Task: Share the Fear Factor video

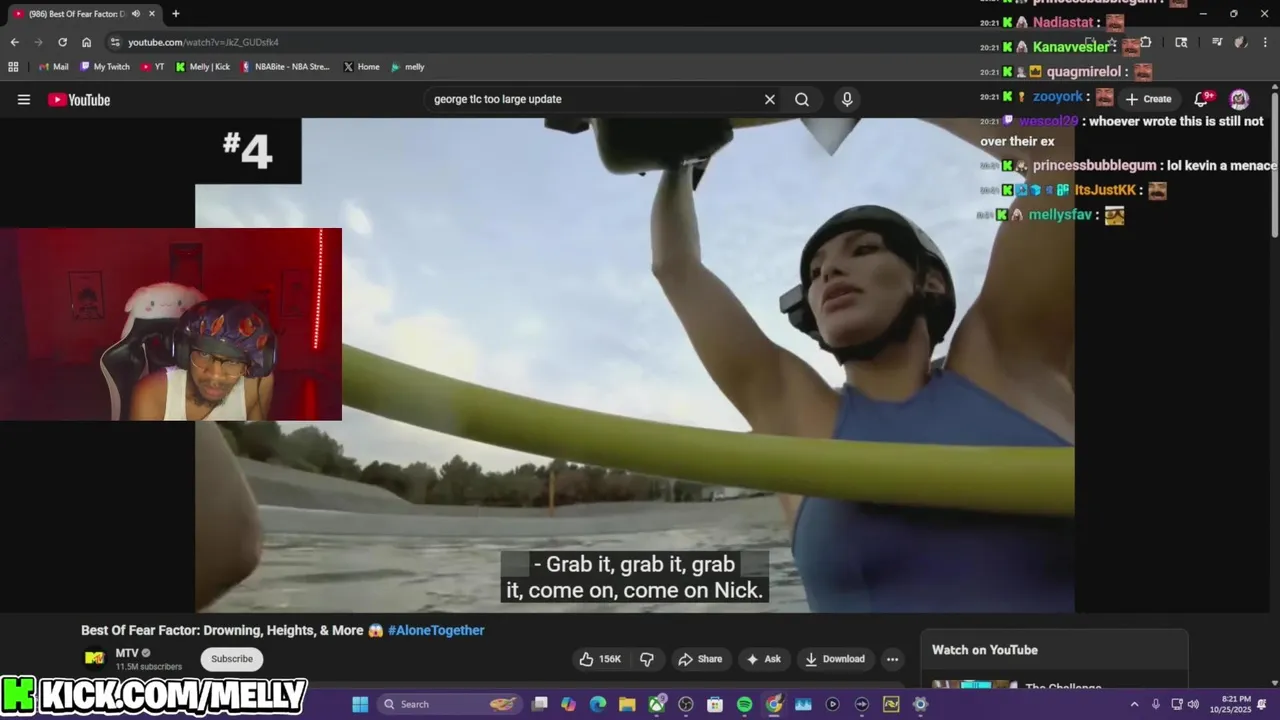Action: point(700,659)
